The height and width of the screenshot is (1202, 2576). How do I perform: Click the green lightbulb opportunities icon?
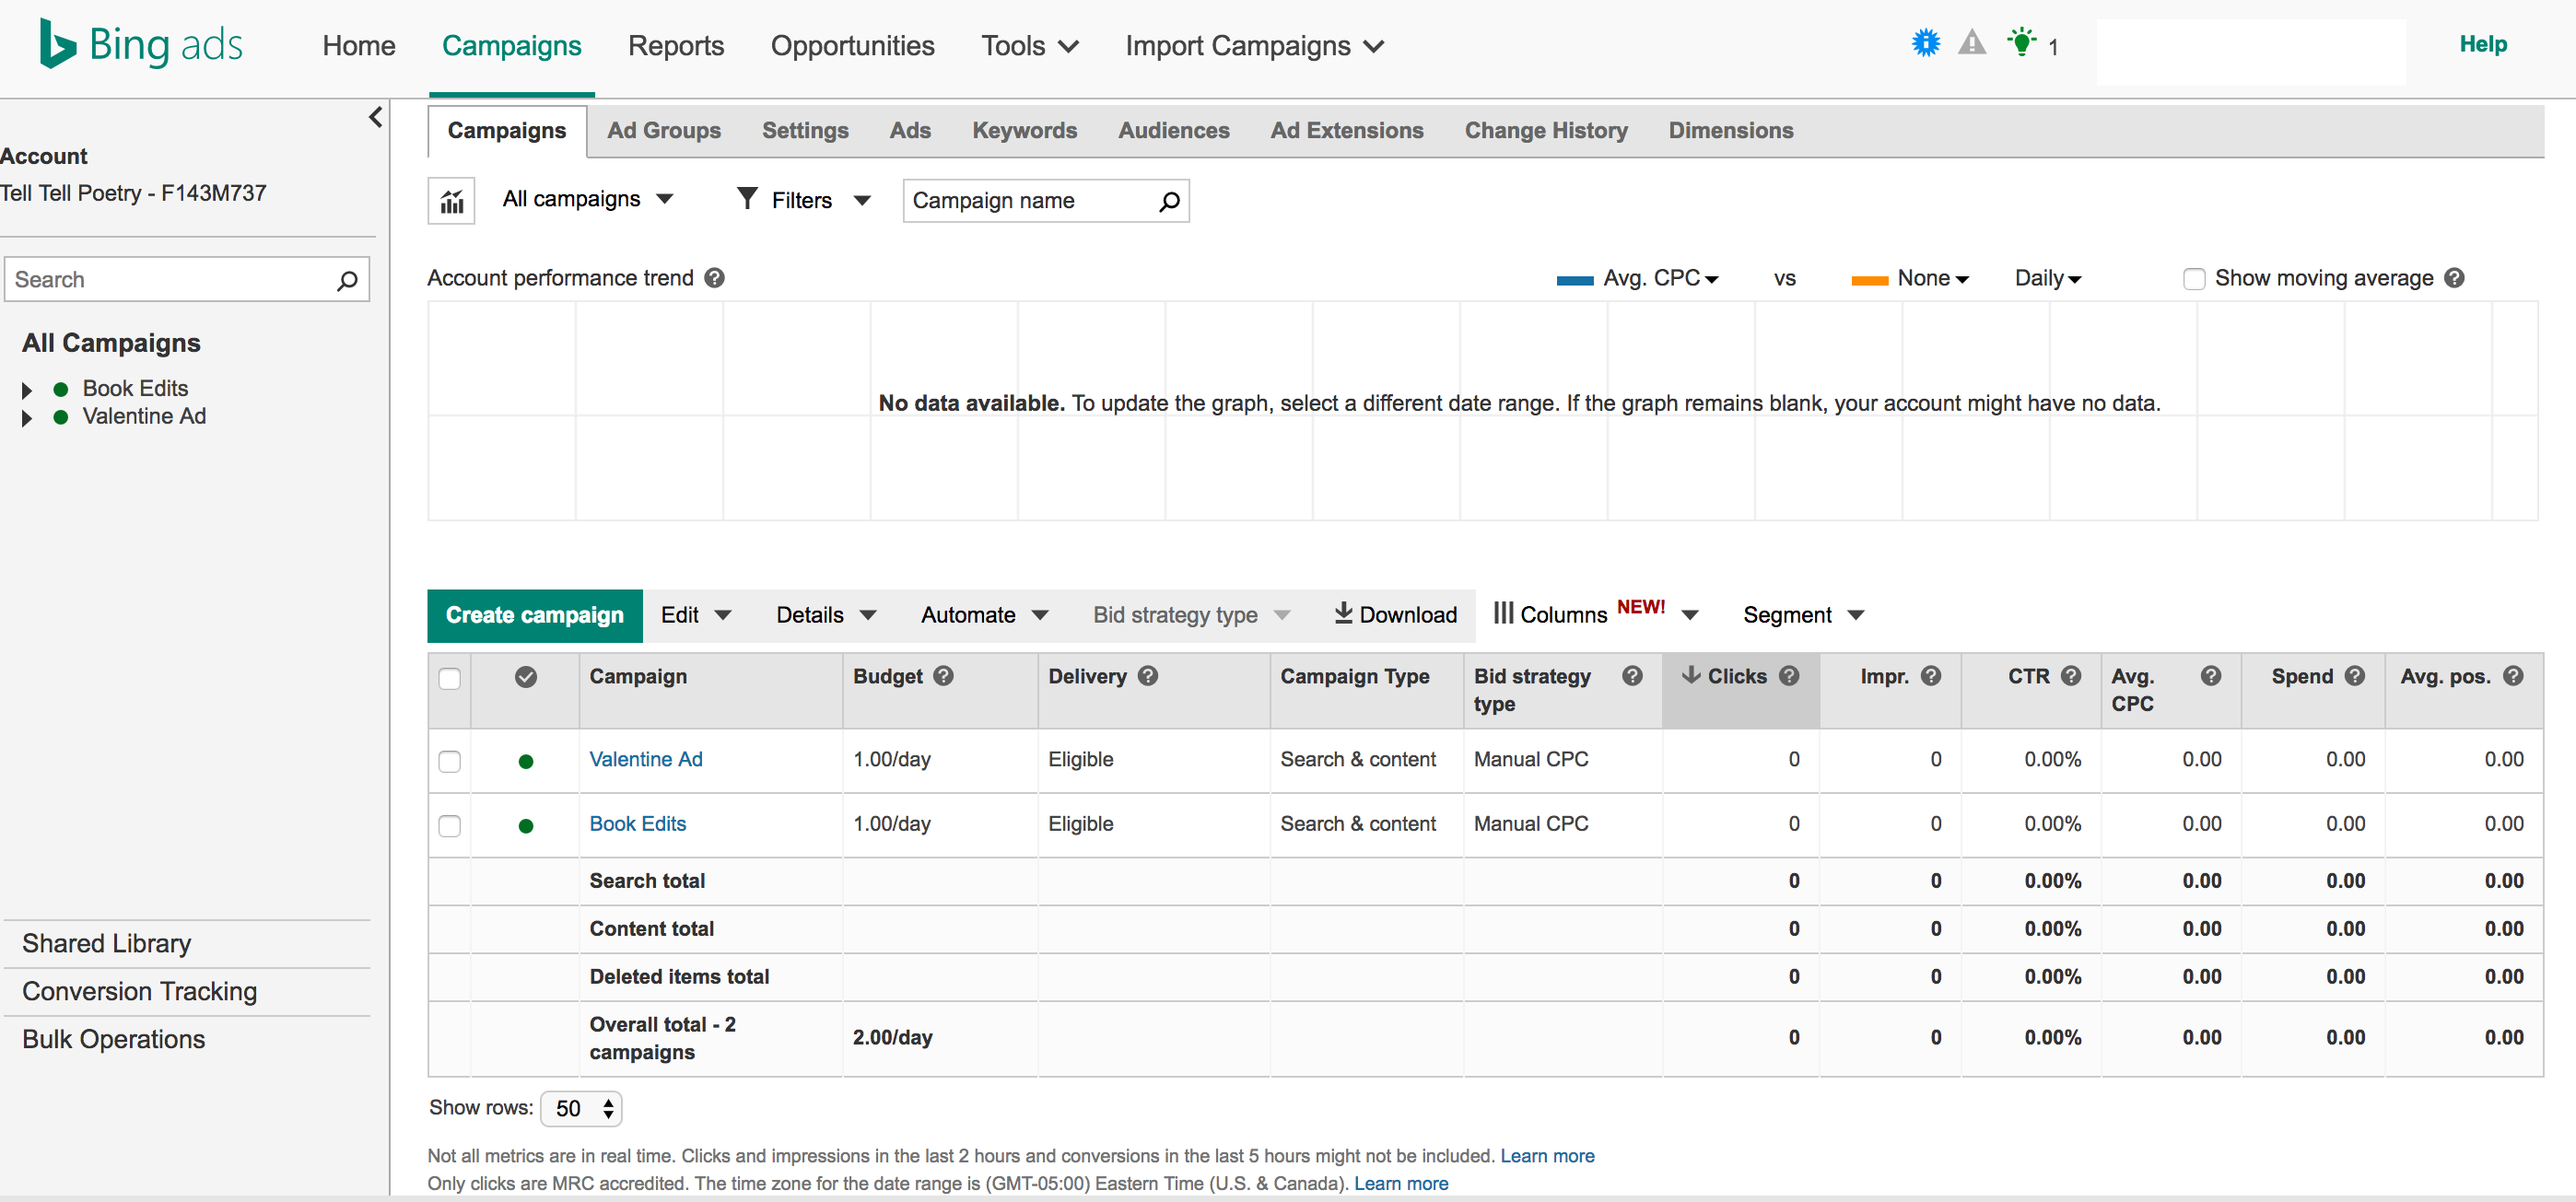click(x=2021, y=43)
